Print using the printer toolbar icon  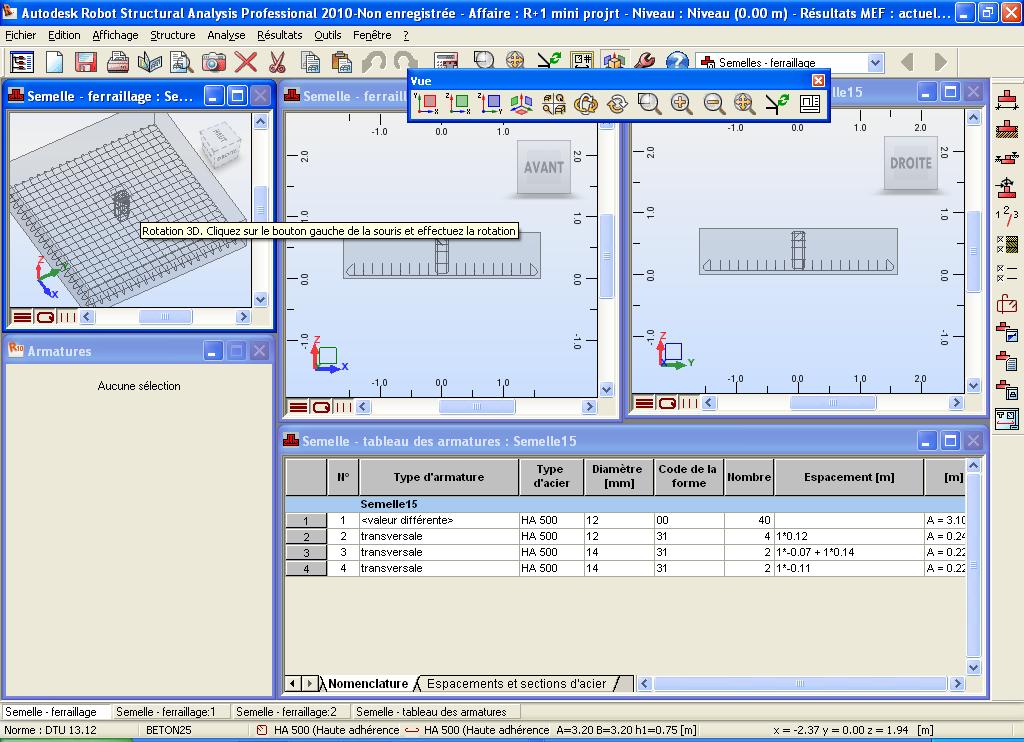tap(118, 62)
